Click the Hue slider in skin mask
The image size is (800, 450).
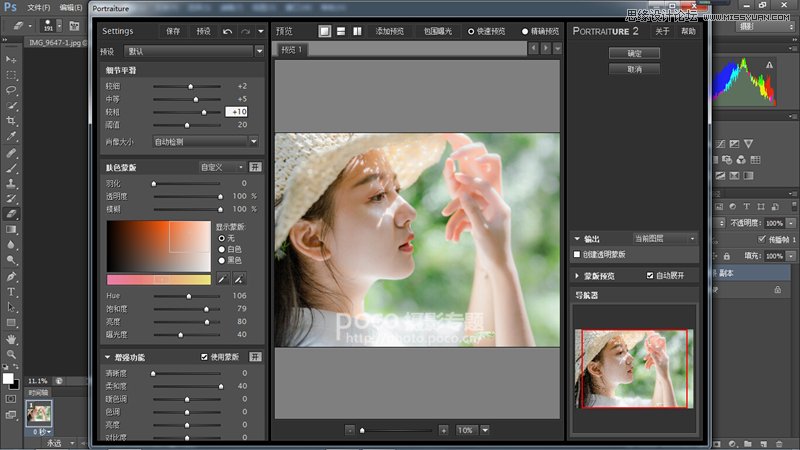187,296
